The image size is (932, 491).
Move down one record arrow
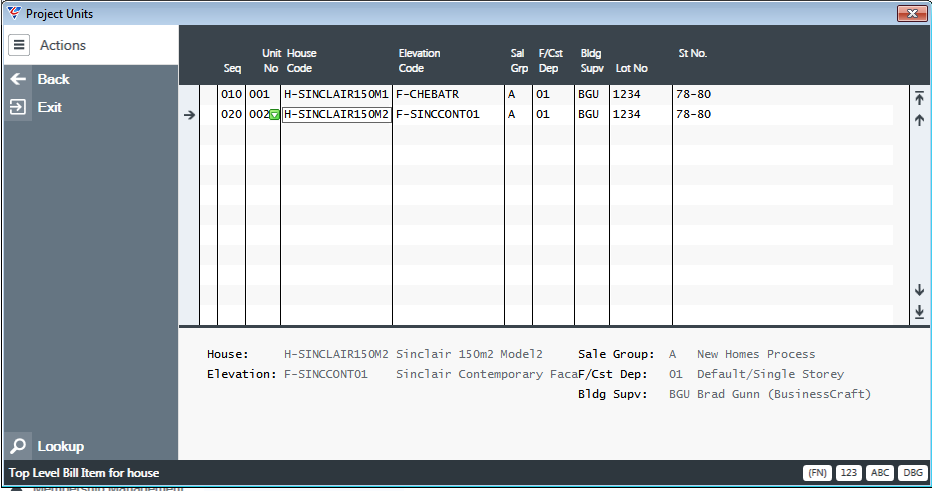(x=919, y=289)
